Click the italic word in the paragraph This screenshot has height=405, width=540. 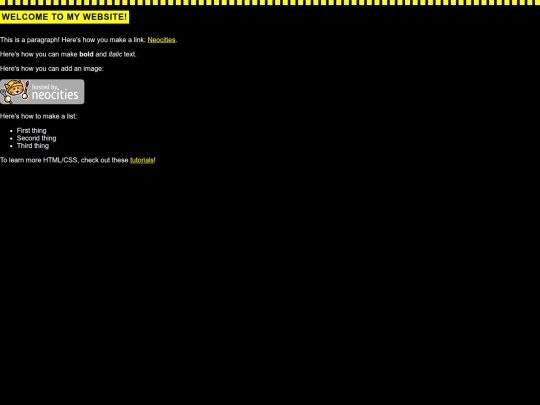pyautogui.click(x=115, y=54)
